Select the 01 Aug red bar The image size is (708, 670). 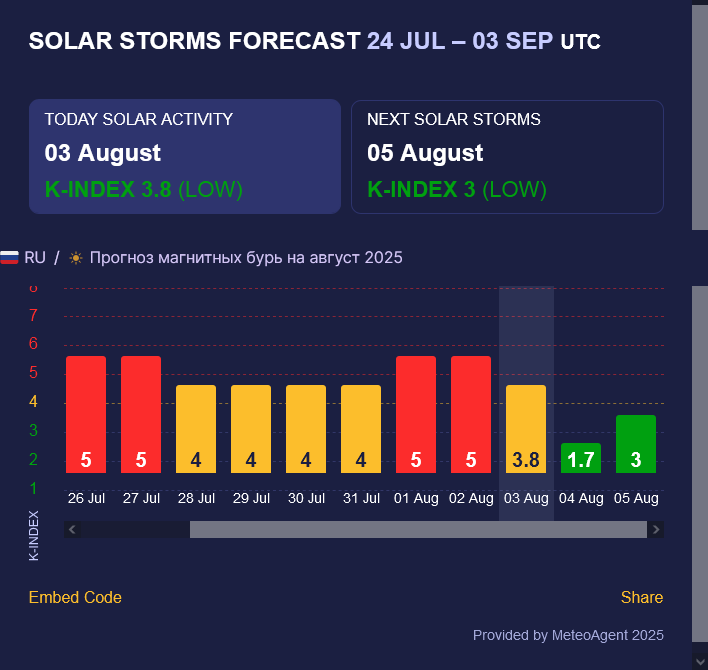416,414
